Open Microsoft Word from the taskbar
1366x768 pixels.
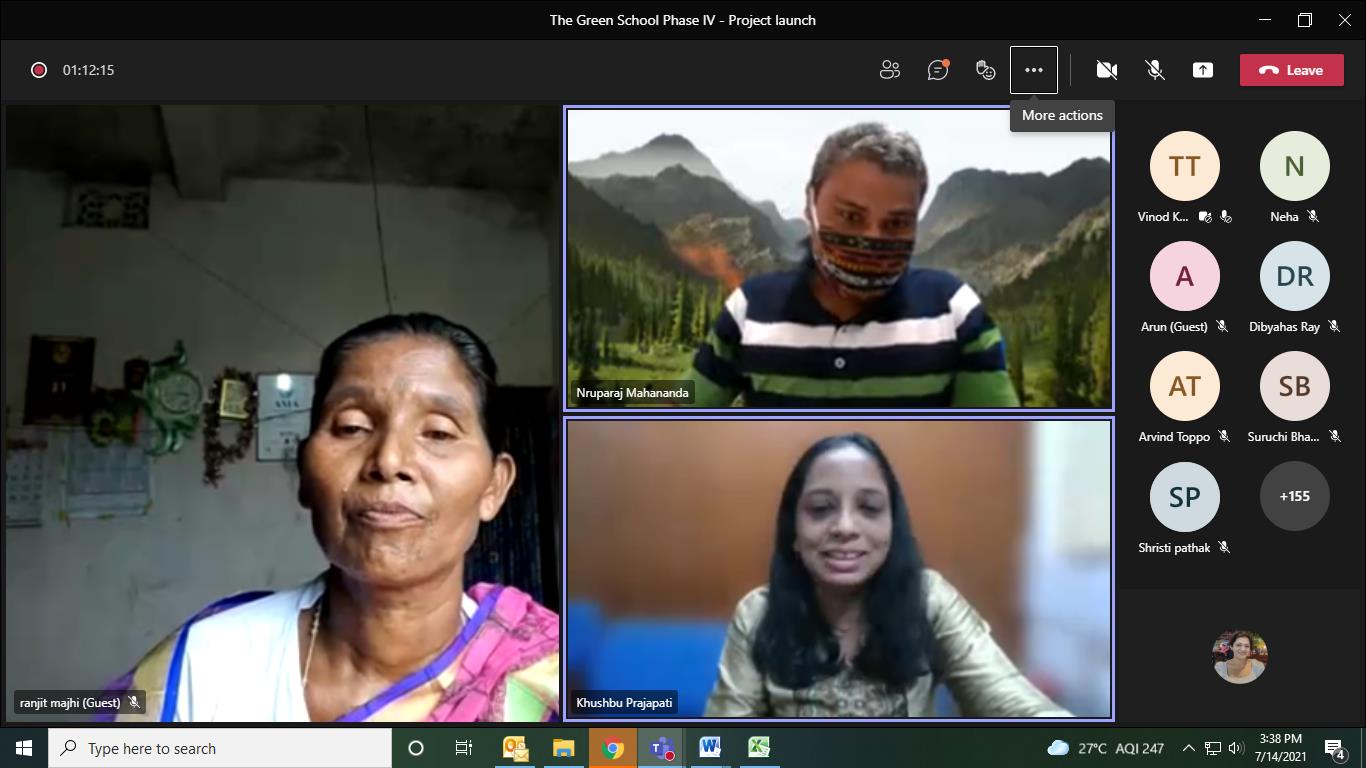coord(710,748)
